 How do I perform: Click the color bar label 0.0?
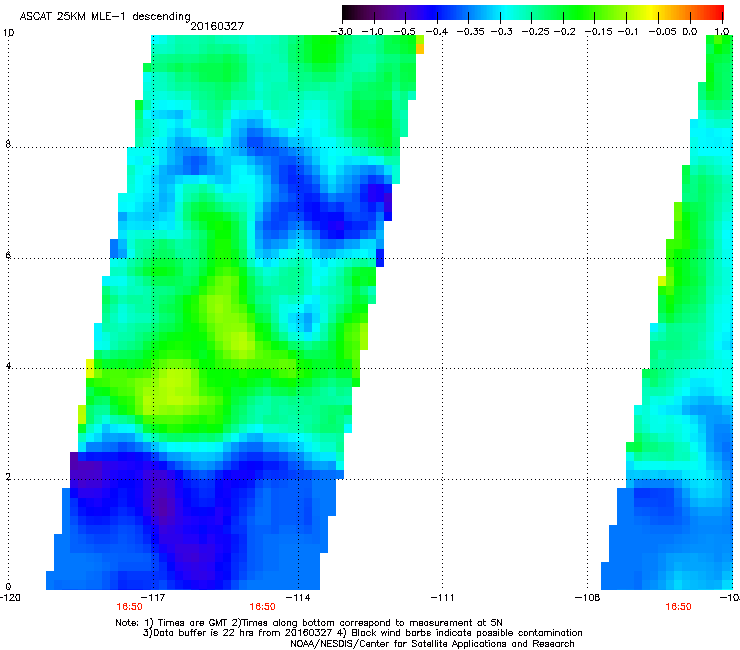pos(690,32)
